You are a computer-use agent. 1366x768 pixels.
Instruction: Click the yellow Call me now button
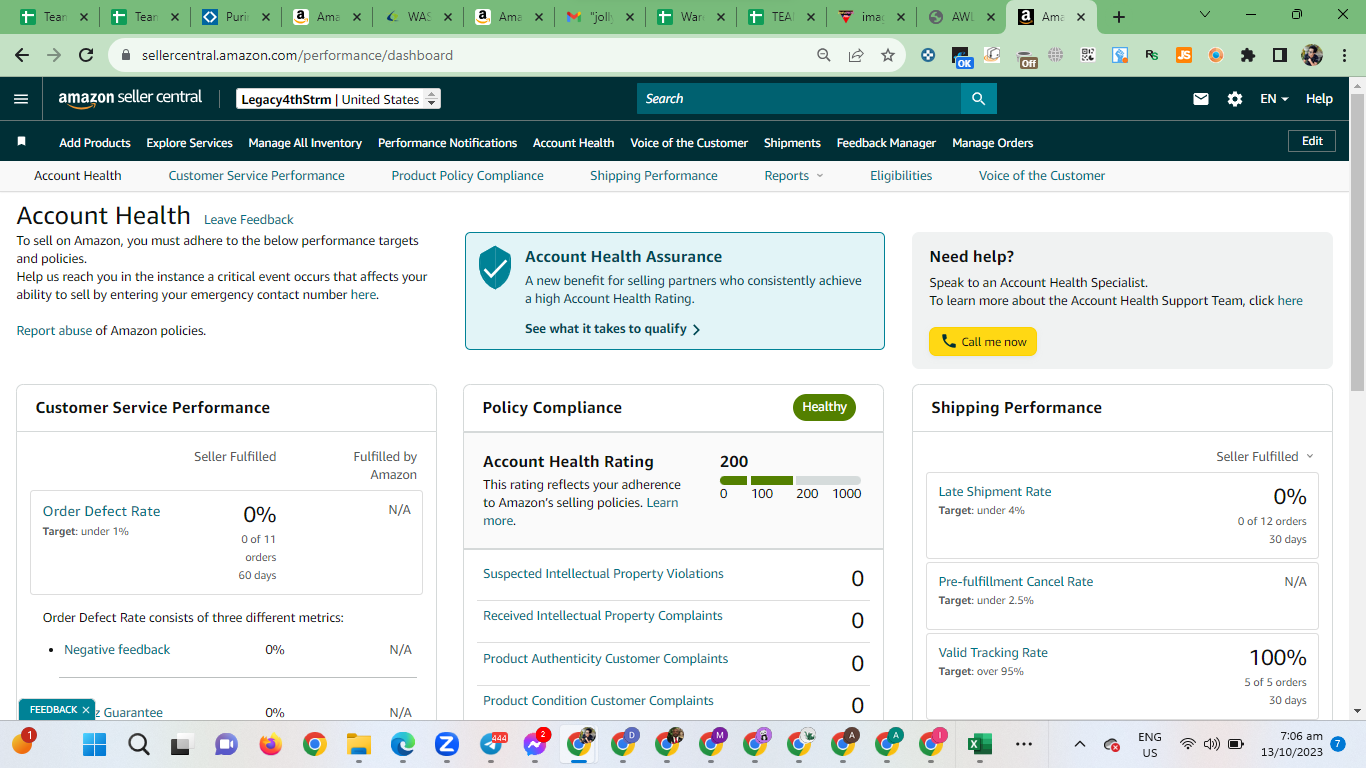[983, 342]
